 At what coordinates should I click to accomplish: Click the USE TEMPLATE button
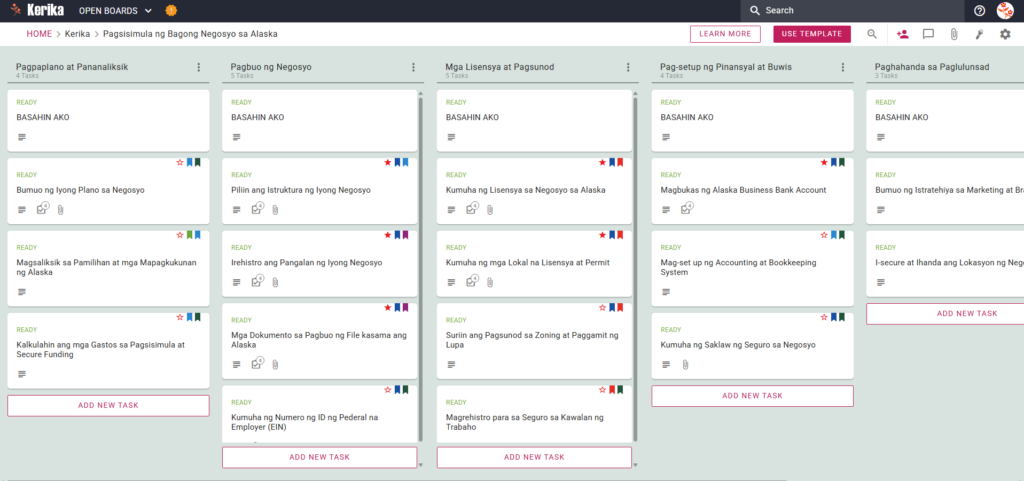812,34
